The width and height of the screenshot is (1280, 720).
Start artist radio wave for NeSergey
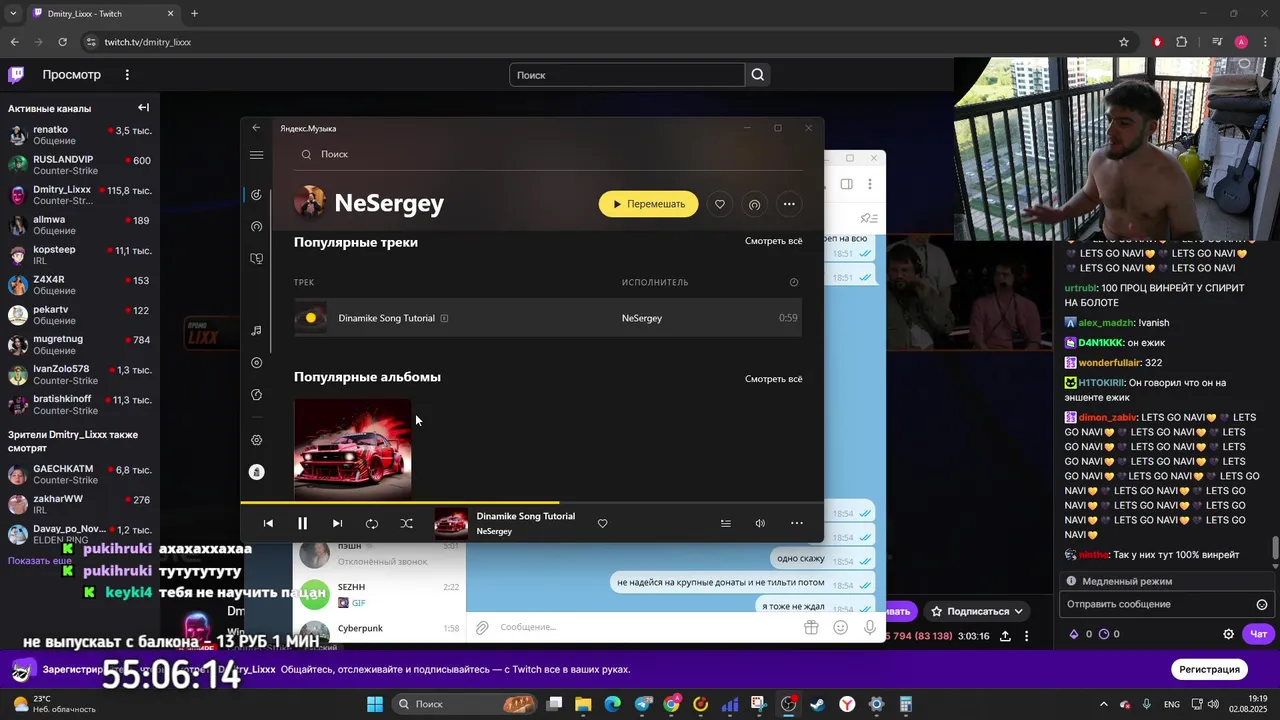pyautogui.click(x=754, y=204)
